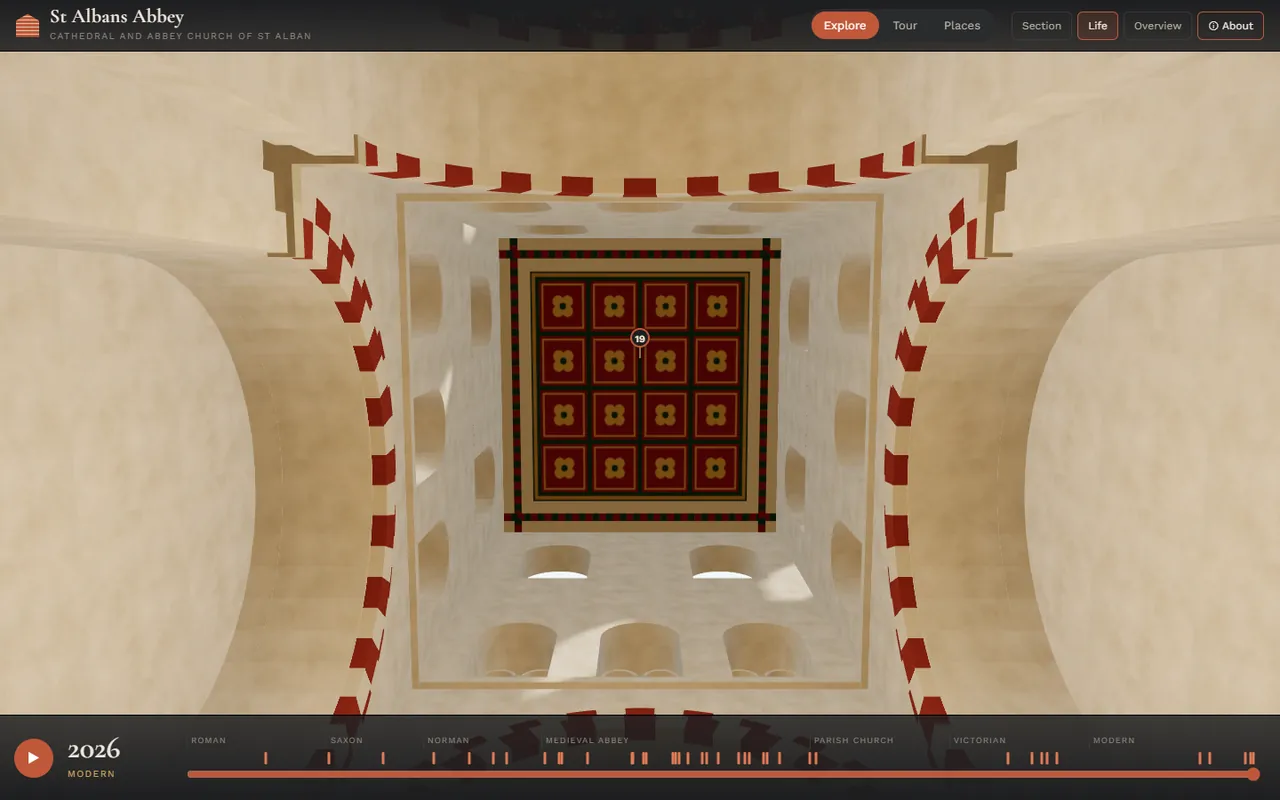Click the St Albans Abbey title
The image size is (1280, 800).
tap(117, 16)
